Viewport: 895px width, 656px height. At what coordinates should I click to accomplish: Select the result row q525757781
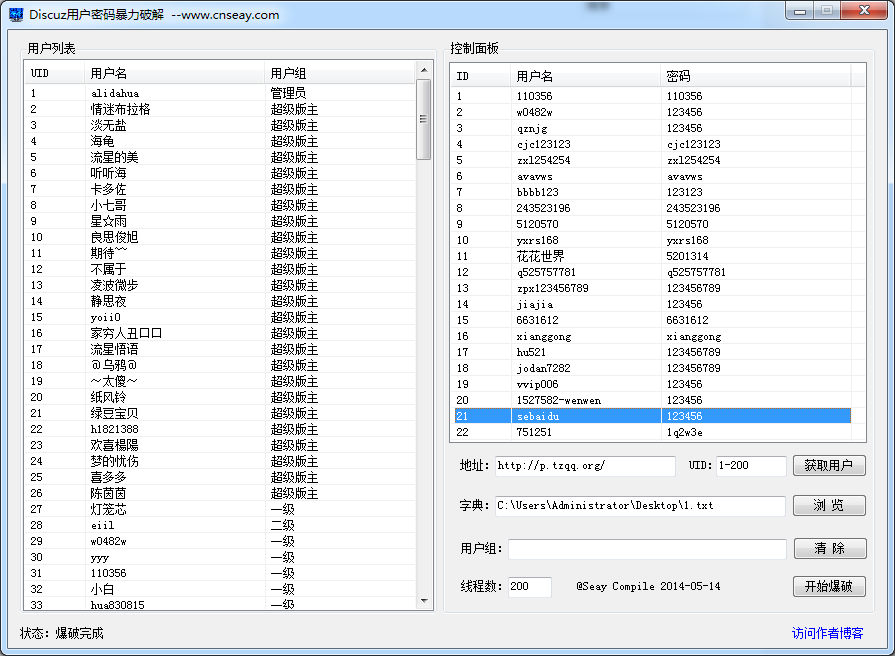[x=652, y=272]
